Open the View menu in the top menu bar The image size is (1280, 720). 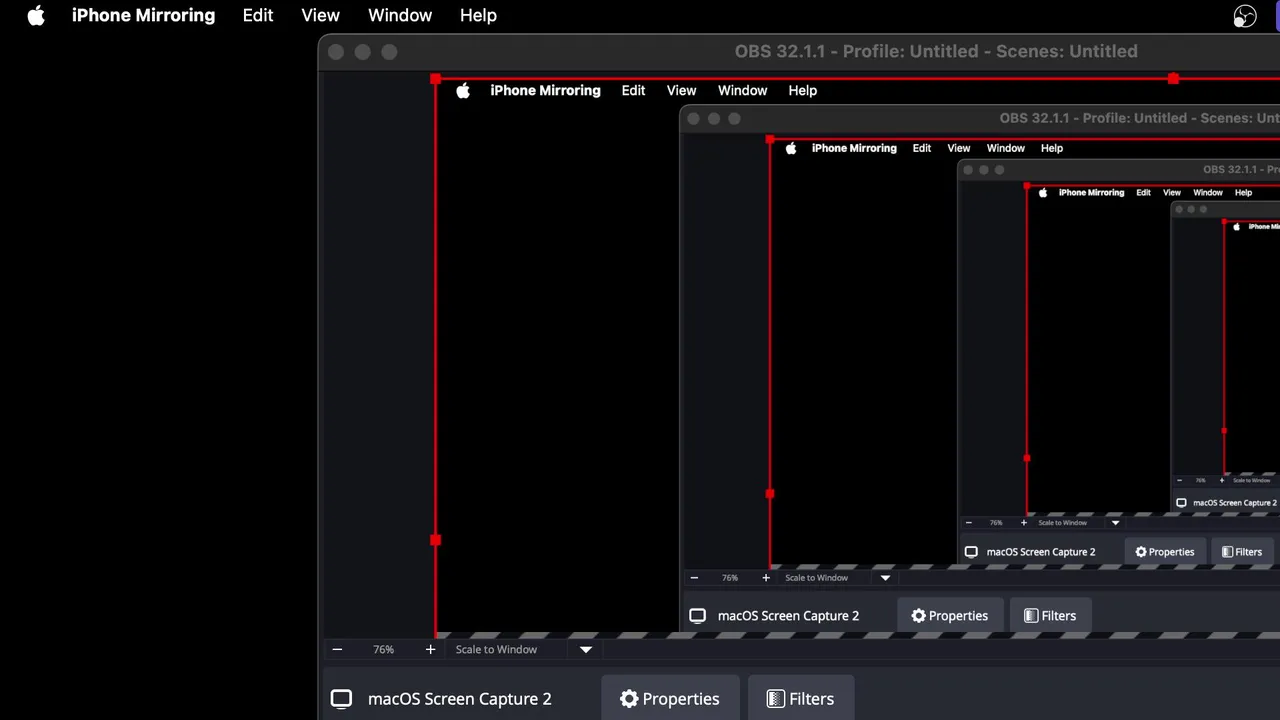(x=321, y=15)
